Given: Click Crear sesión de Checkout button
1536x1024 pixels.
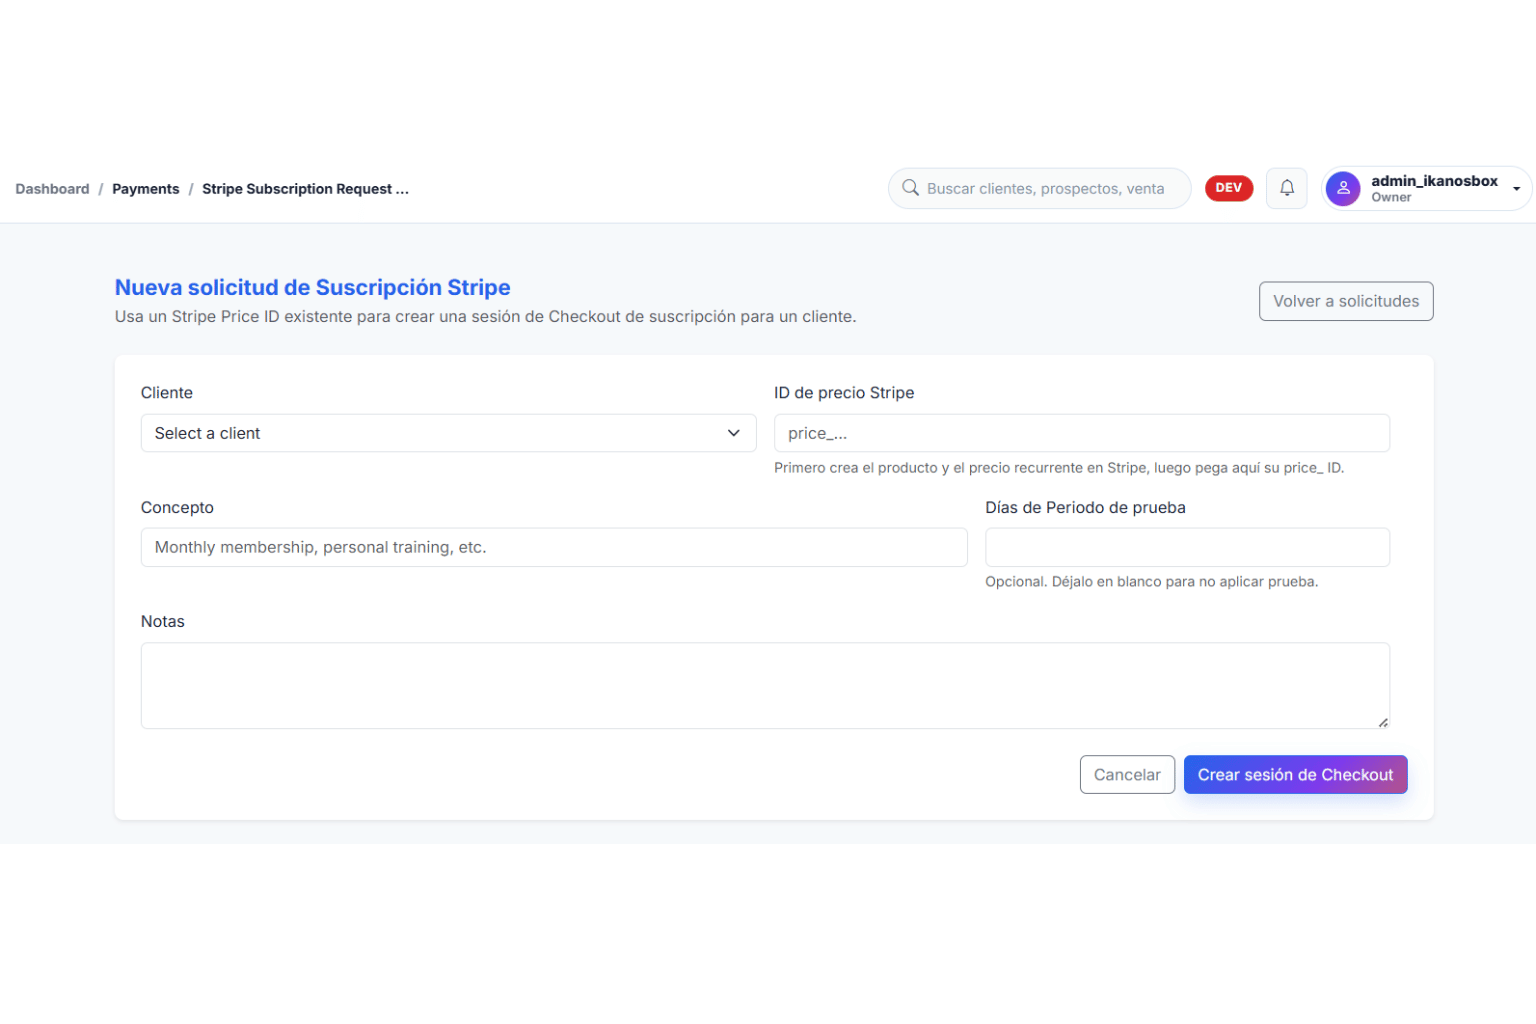Looking at the screenshot, I should 1295,775.
